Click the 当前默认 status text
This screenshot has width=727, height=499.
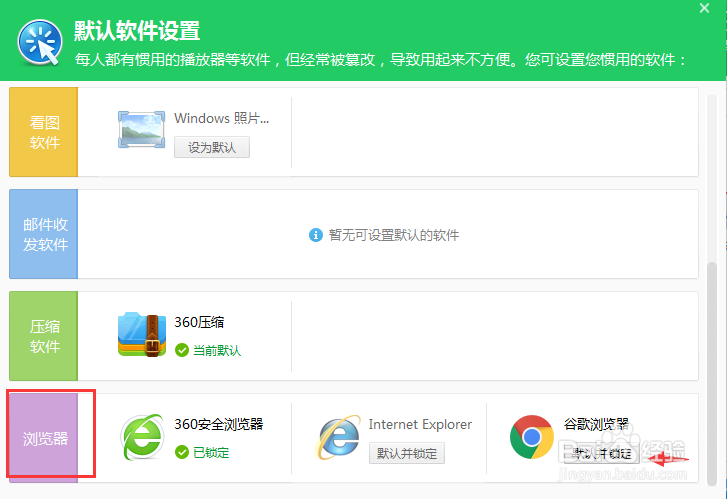pos(217,350)
